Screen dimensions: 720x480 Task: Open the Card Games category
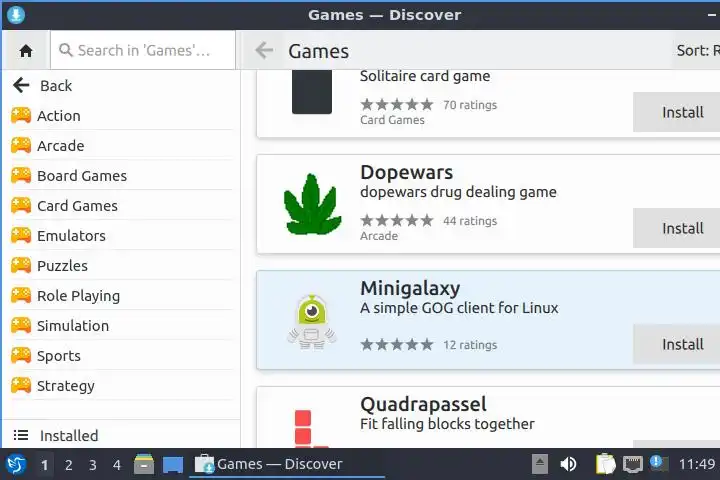122,206
